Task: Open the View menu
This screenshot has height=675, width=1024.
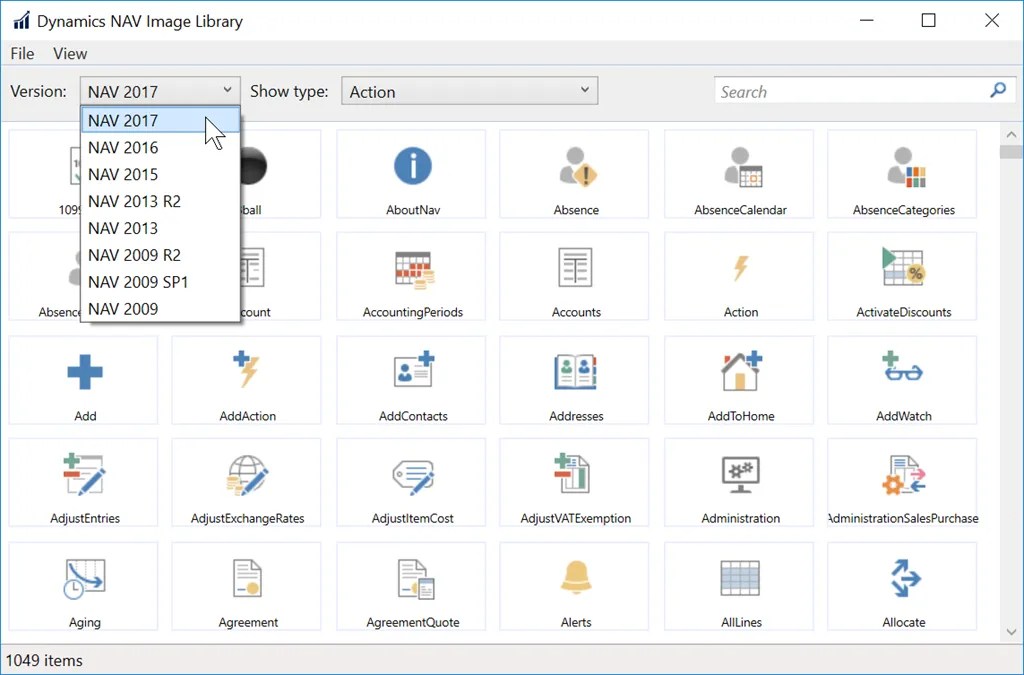Action: coord(70,54)
